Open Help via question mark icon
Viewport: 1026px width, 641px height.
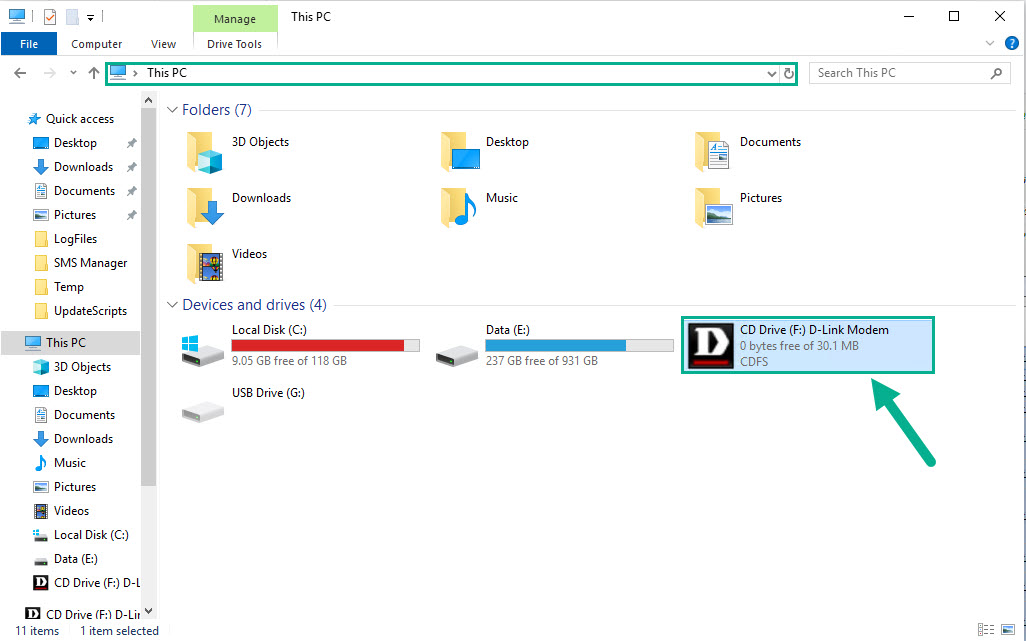click(x=1012, y=44)
